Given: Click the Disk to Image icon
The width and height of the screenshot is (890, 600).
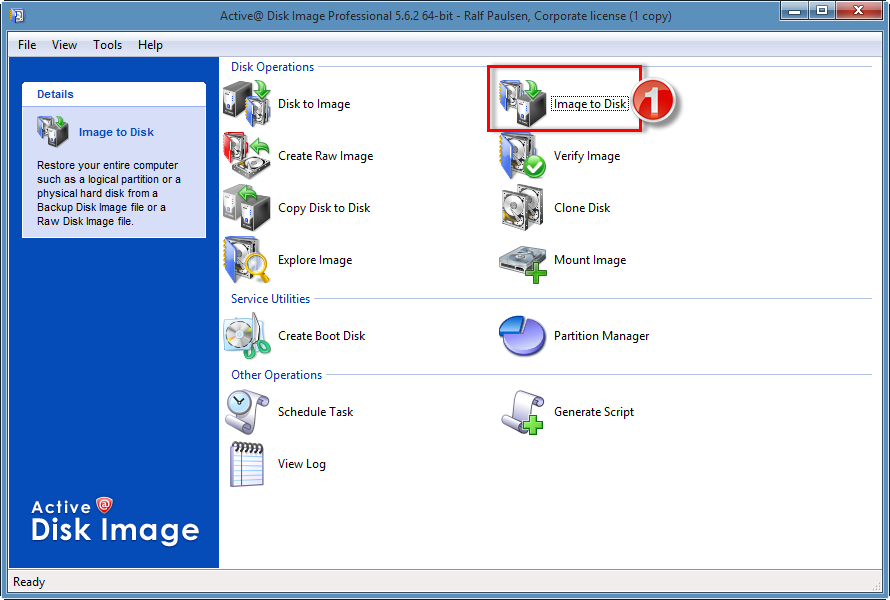Looking at the screenshot, I should 247,103.
